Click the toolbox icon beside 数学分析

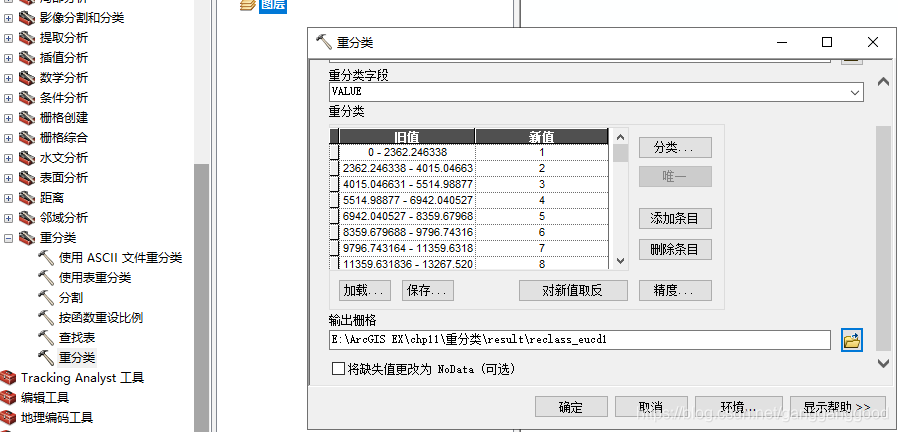coord(26,78)
